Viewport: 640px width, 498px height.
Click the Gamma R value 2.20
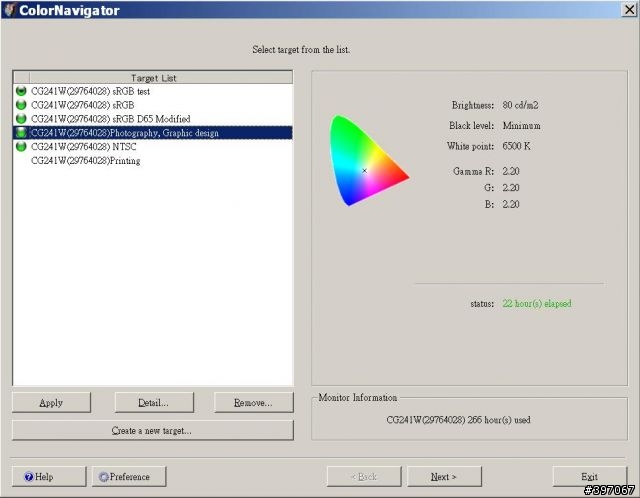[511, 171]
